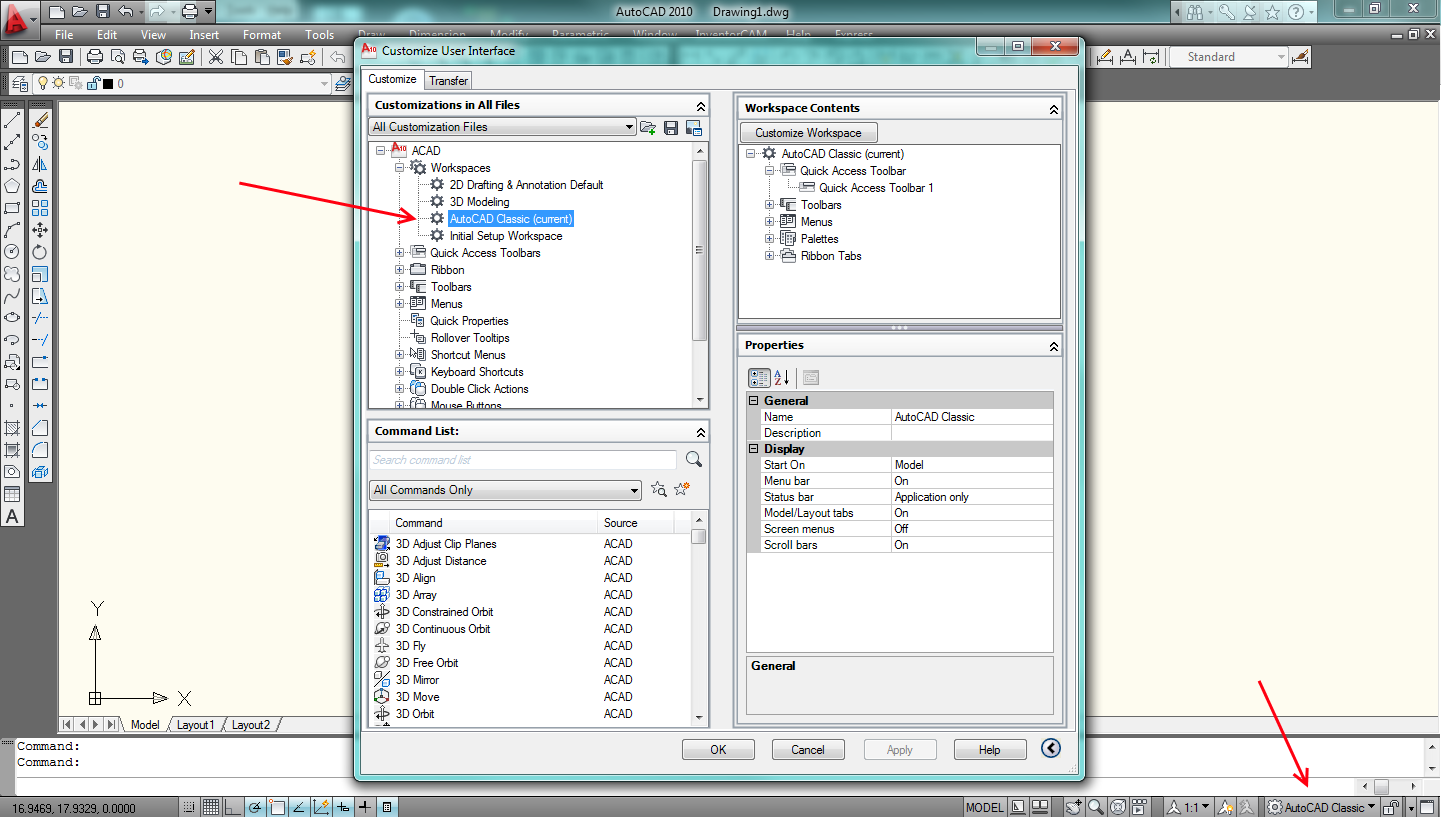The image size is (1441, 817).
Task: Click the Customize Workspace button
Action: coord(808,133)
